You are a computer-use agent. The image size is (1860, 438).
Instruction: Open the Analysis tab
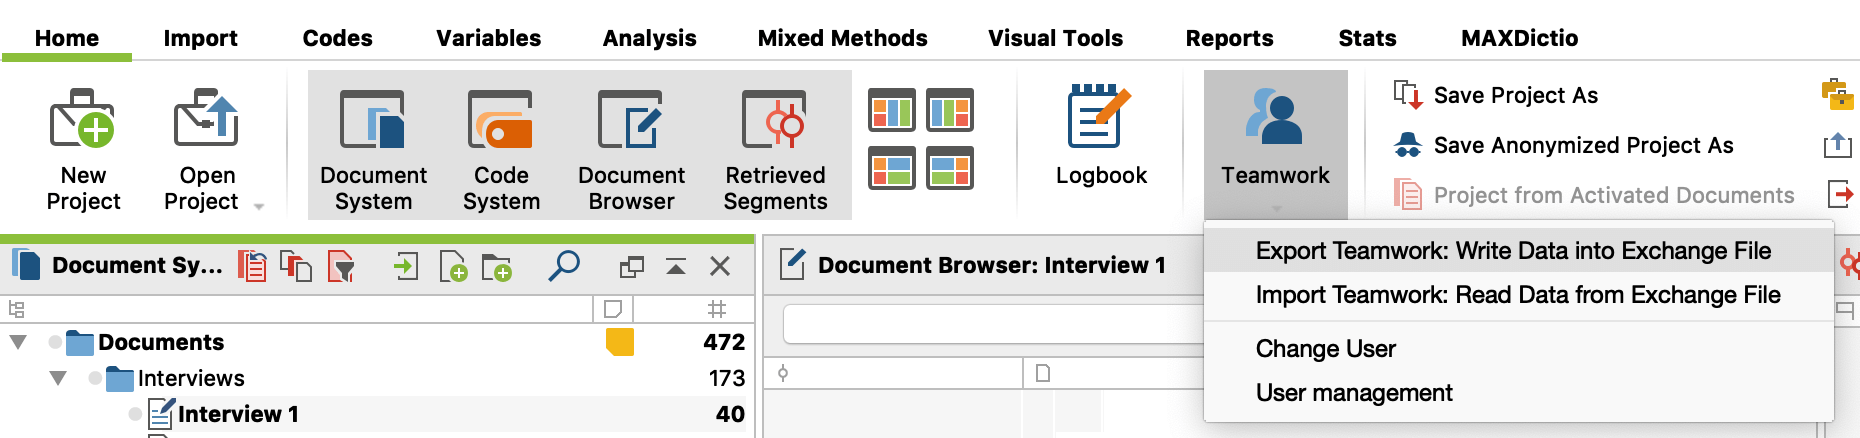[649, 38]
